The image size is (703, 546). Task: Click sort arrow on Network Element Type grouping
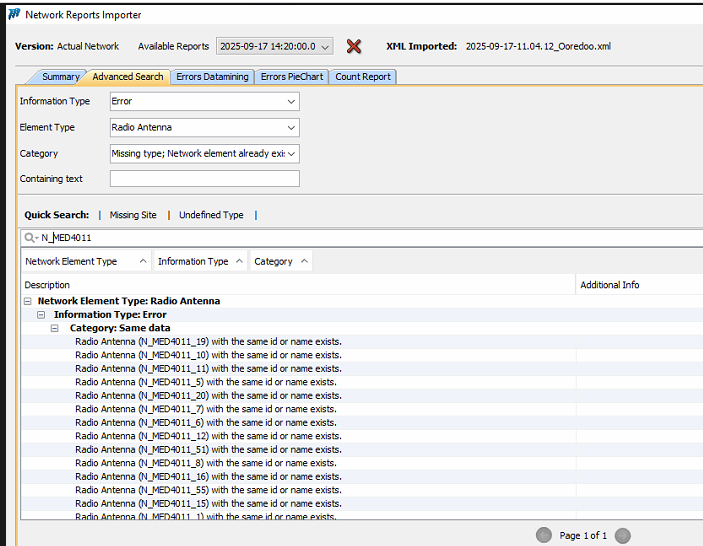pos(142,261)
